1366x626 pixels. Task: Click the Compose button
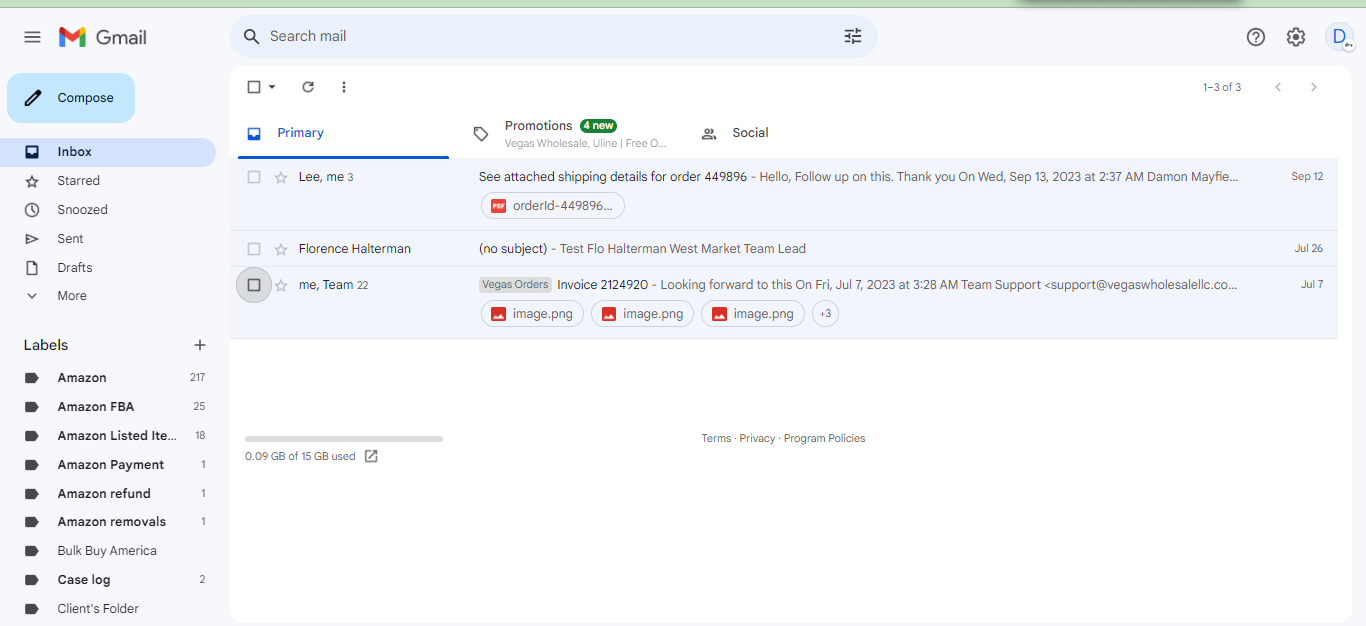(71, 98)
